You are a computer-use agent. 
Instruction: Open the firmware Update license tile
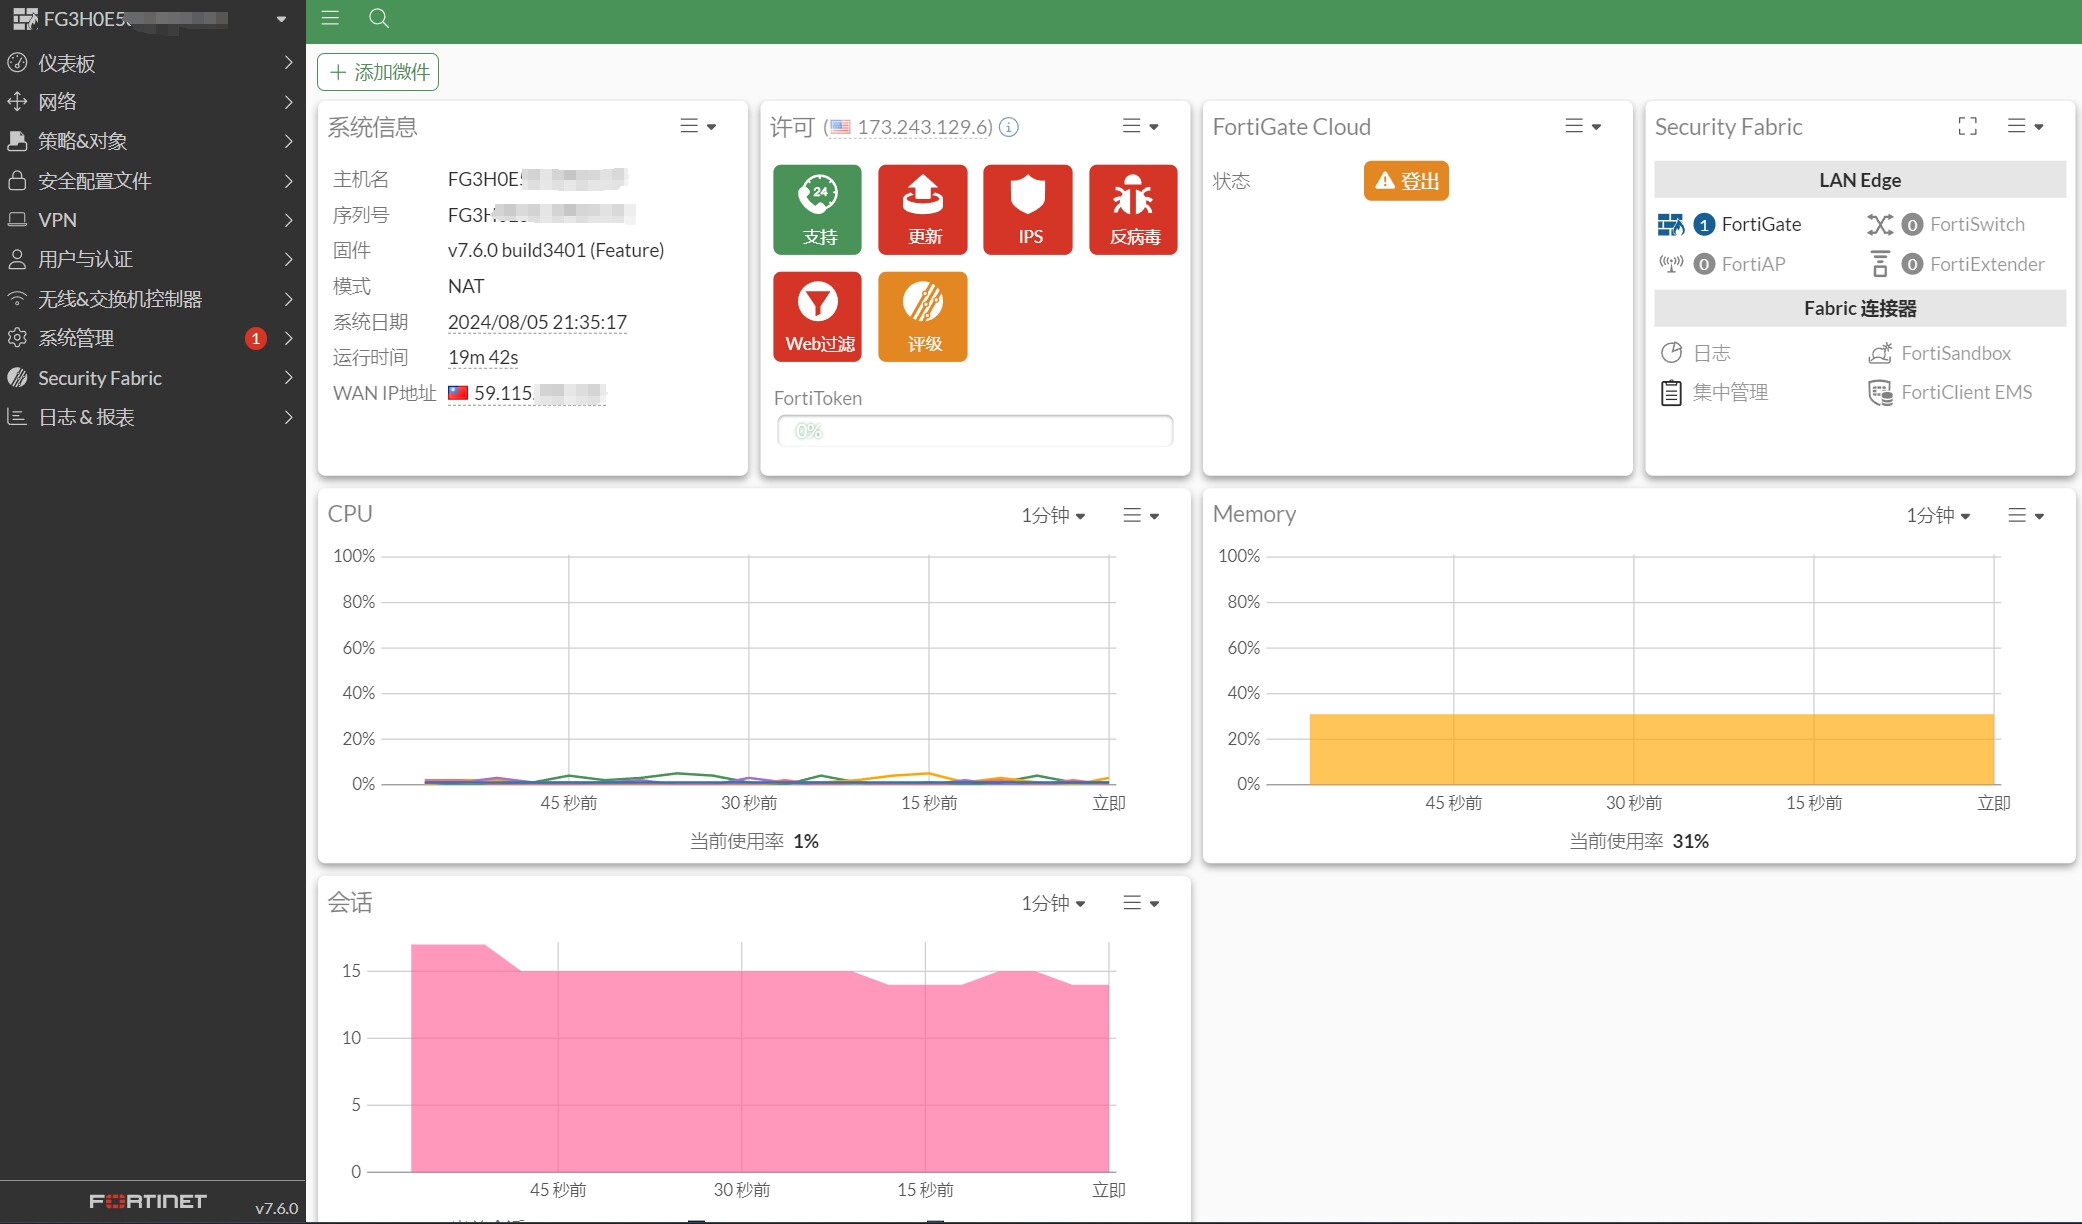pyautogui.click(x=922, y=209)
